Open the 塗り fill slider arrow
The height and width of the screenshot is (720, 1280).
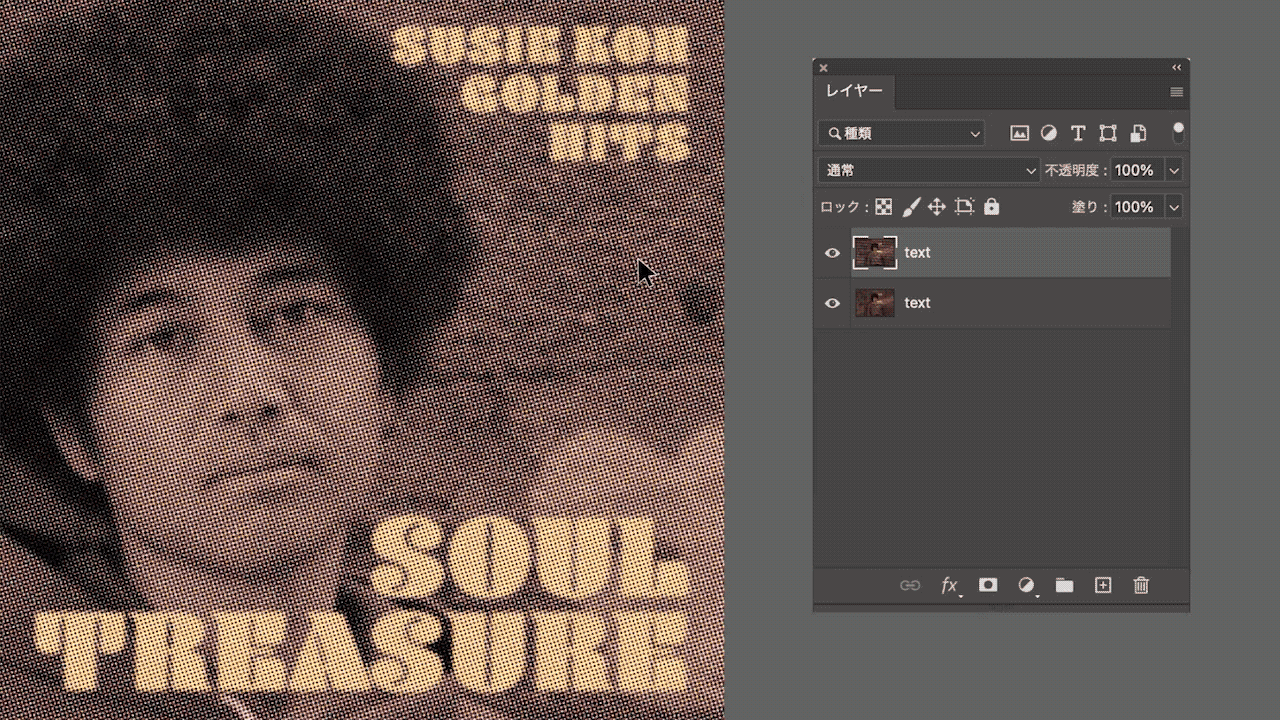click(x=1175, y=207)
